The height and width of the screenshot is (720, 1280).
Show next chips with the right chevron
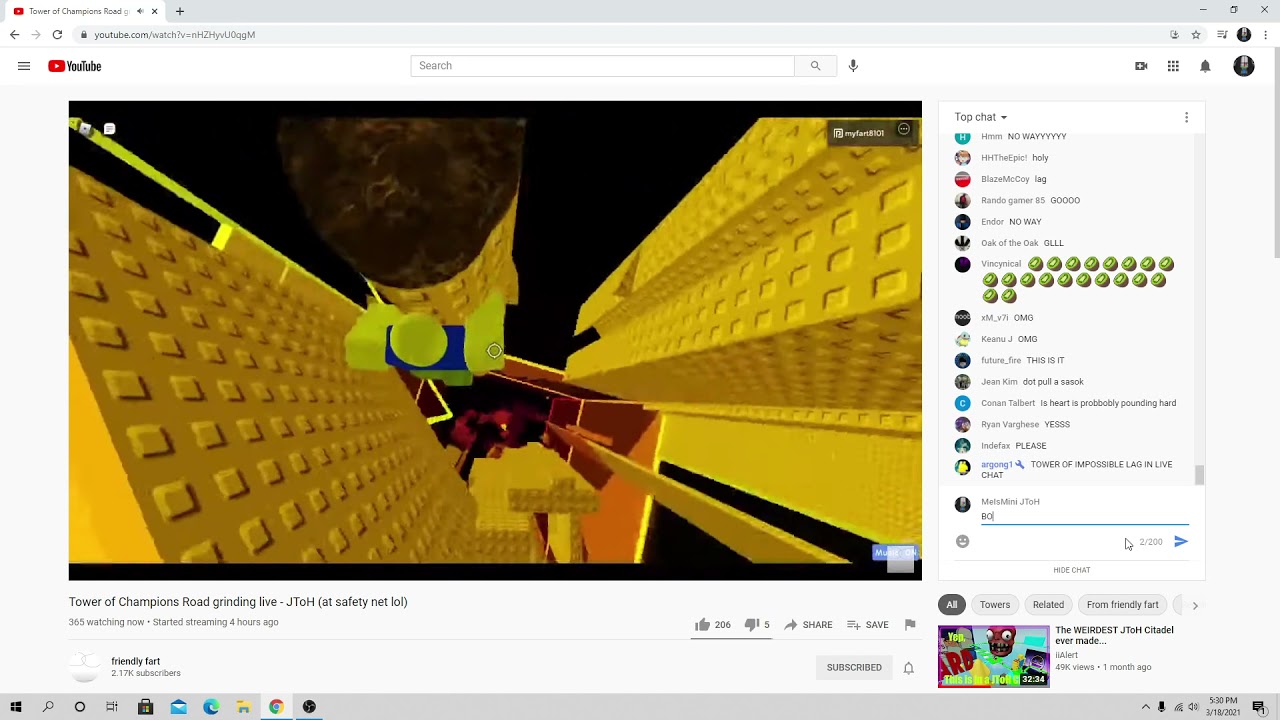[x=1194, y=605]
